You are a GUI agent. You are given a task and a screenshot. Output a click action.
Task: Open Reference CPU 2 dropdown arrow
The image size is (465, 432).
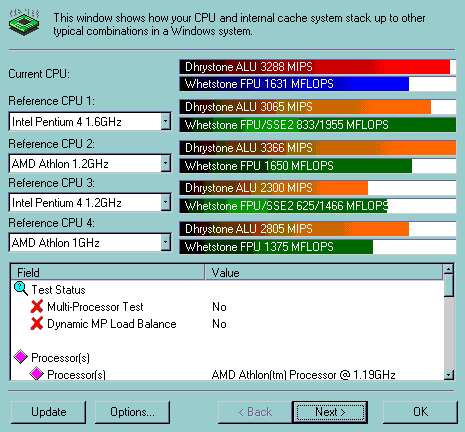click(x=166, y=163)
